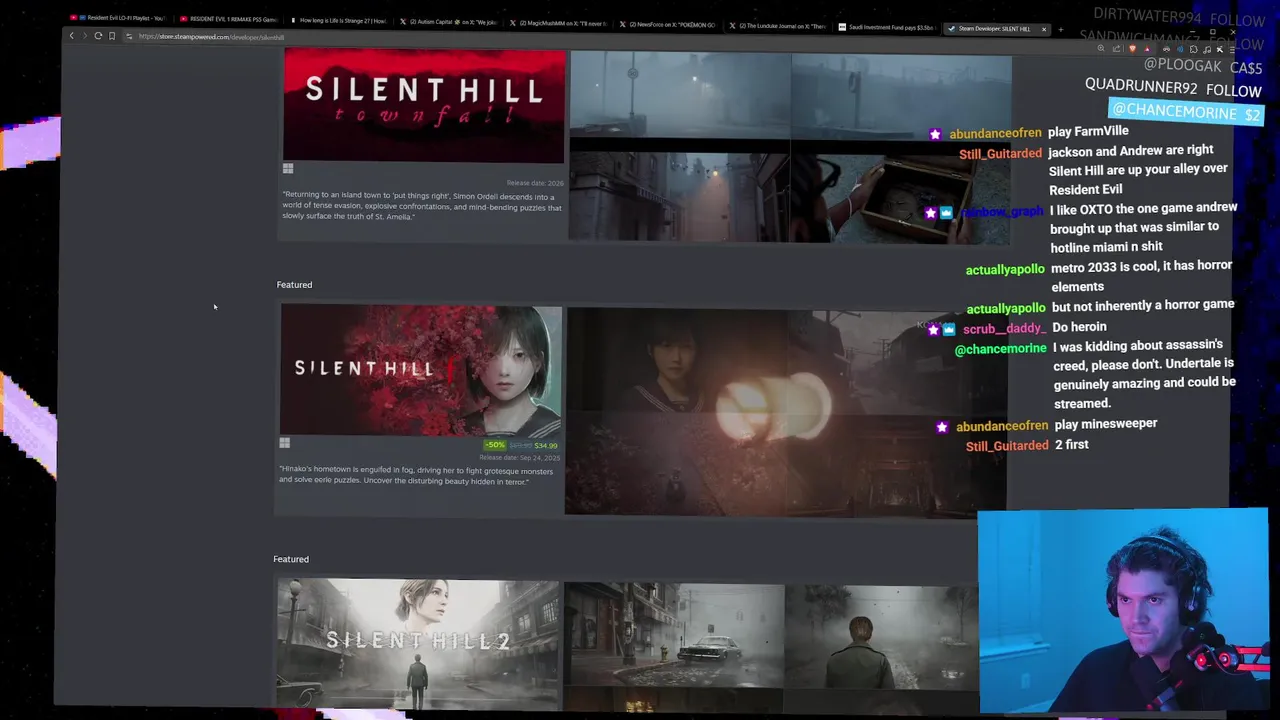This screenshot has width=1280, height=720.
Task: Open Saudi Investment Fund tab
Action: click(888, 27)
